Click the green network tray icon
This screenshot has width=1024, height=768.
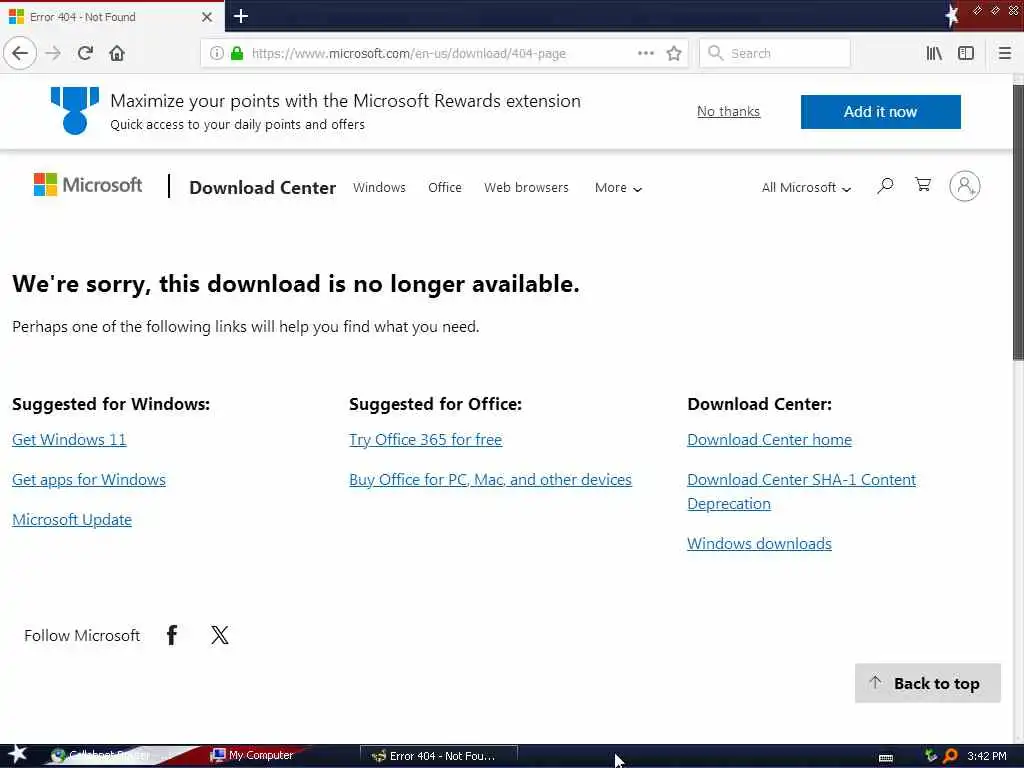coord(931,756)
